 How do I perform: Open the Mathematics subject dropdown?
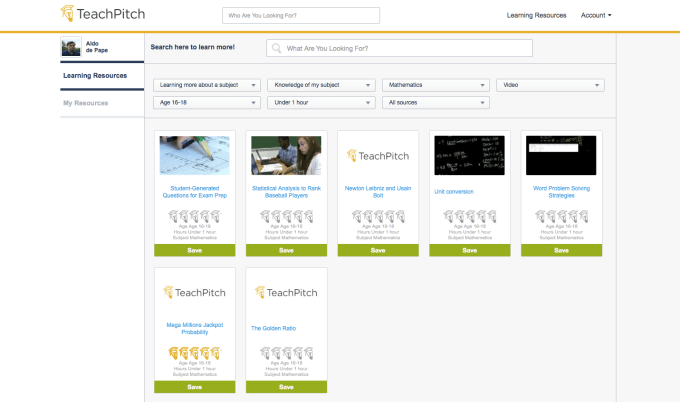(x=436, y=85)
